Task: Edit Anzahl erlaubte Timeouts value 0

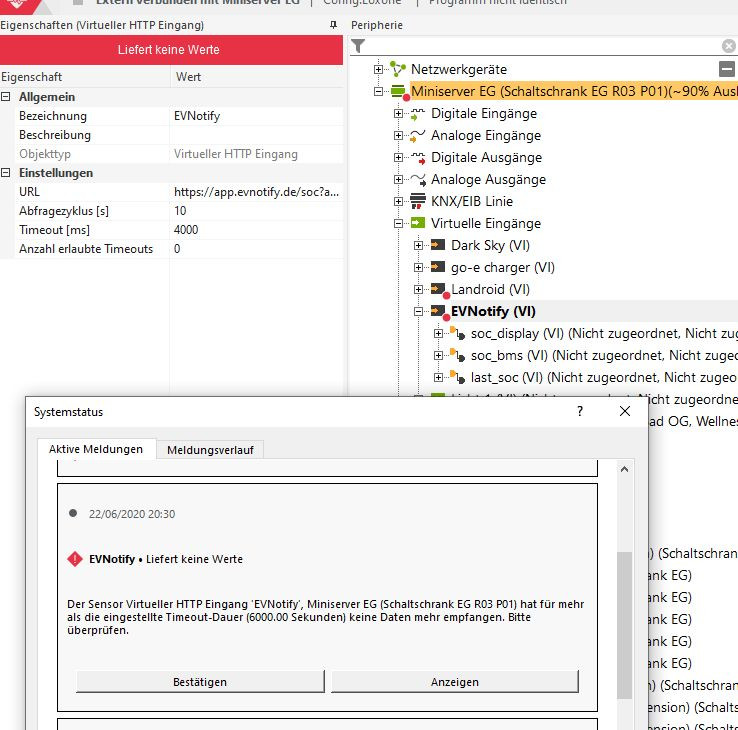Action: coord(257,249)
